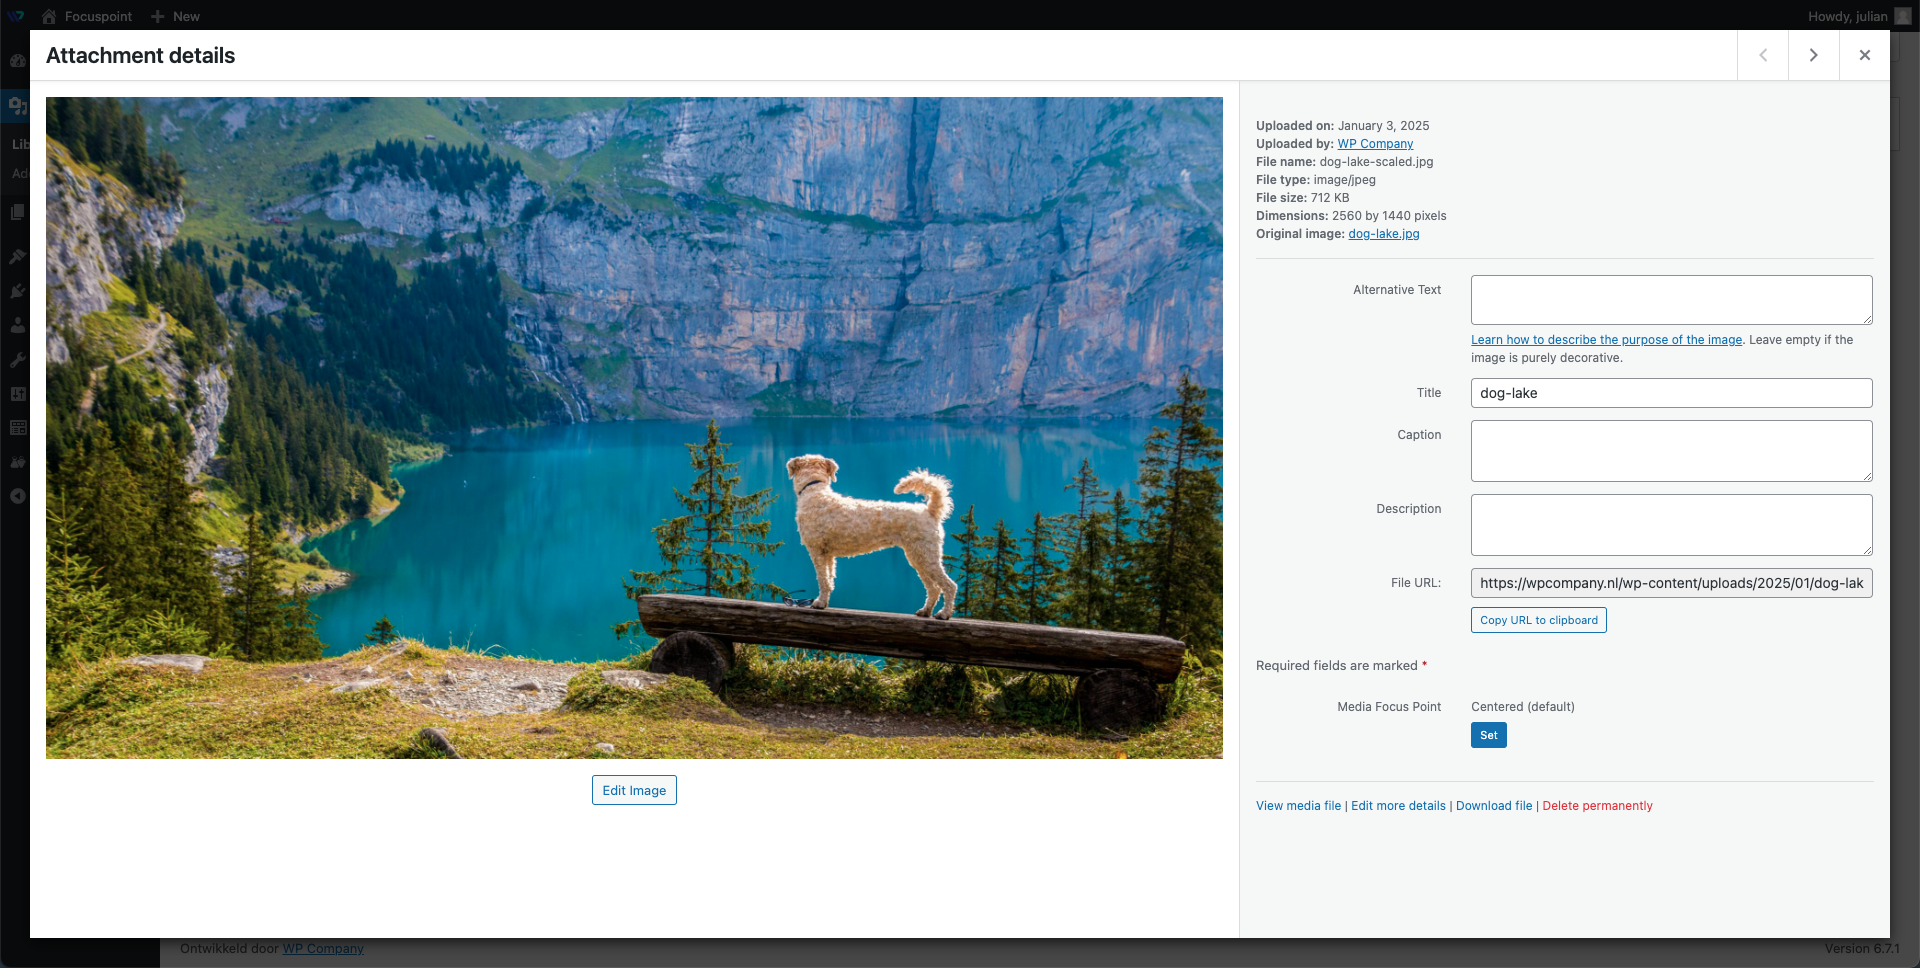
Task: Focus the Caption text area
Action: point(1671,451)
